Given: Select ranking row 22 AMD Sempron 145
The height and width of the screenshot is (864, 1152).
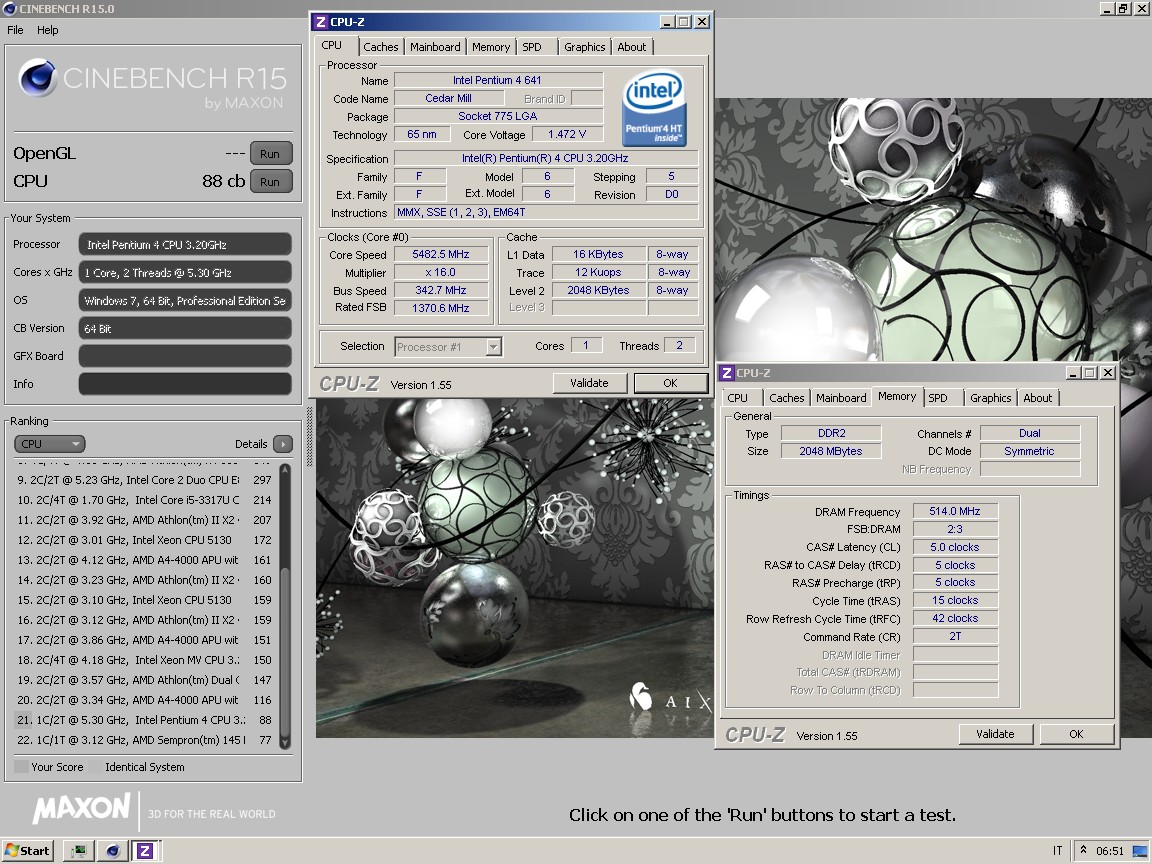Looking at the screenshot, I should 145,740.
